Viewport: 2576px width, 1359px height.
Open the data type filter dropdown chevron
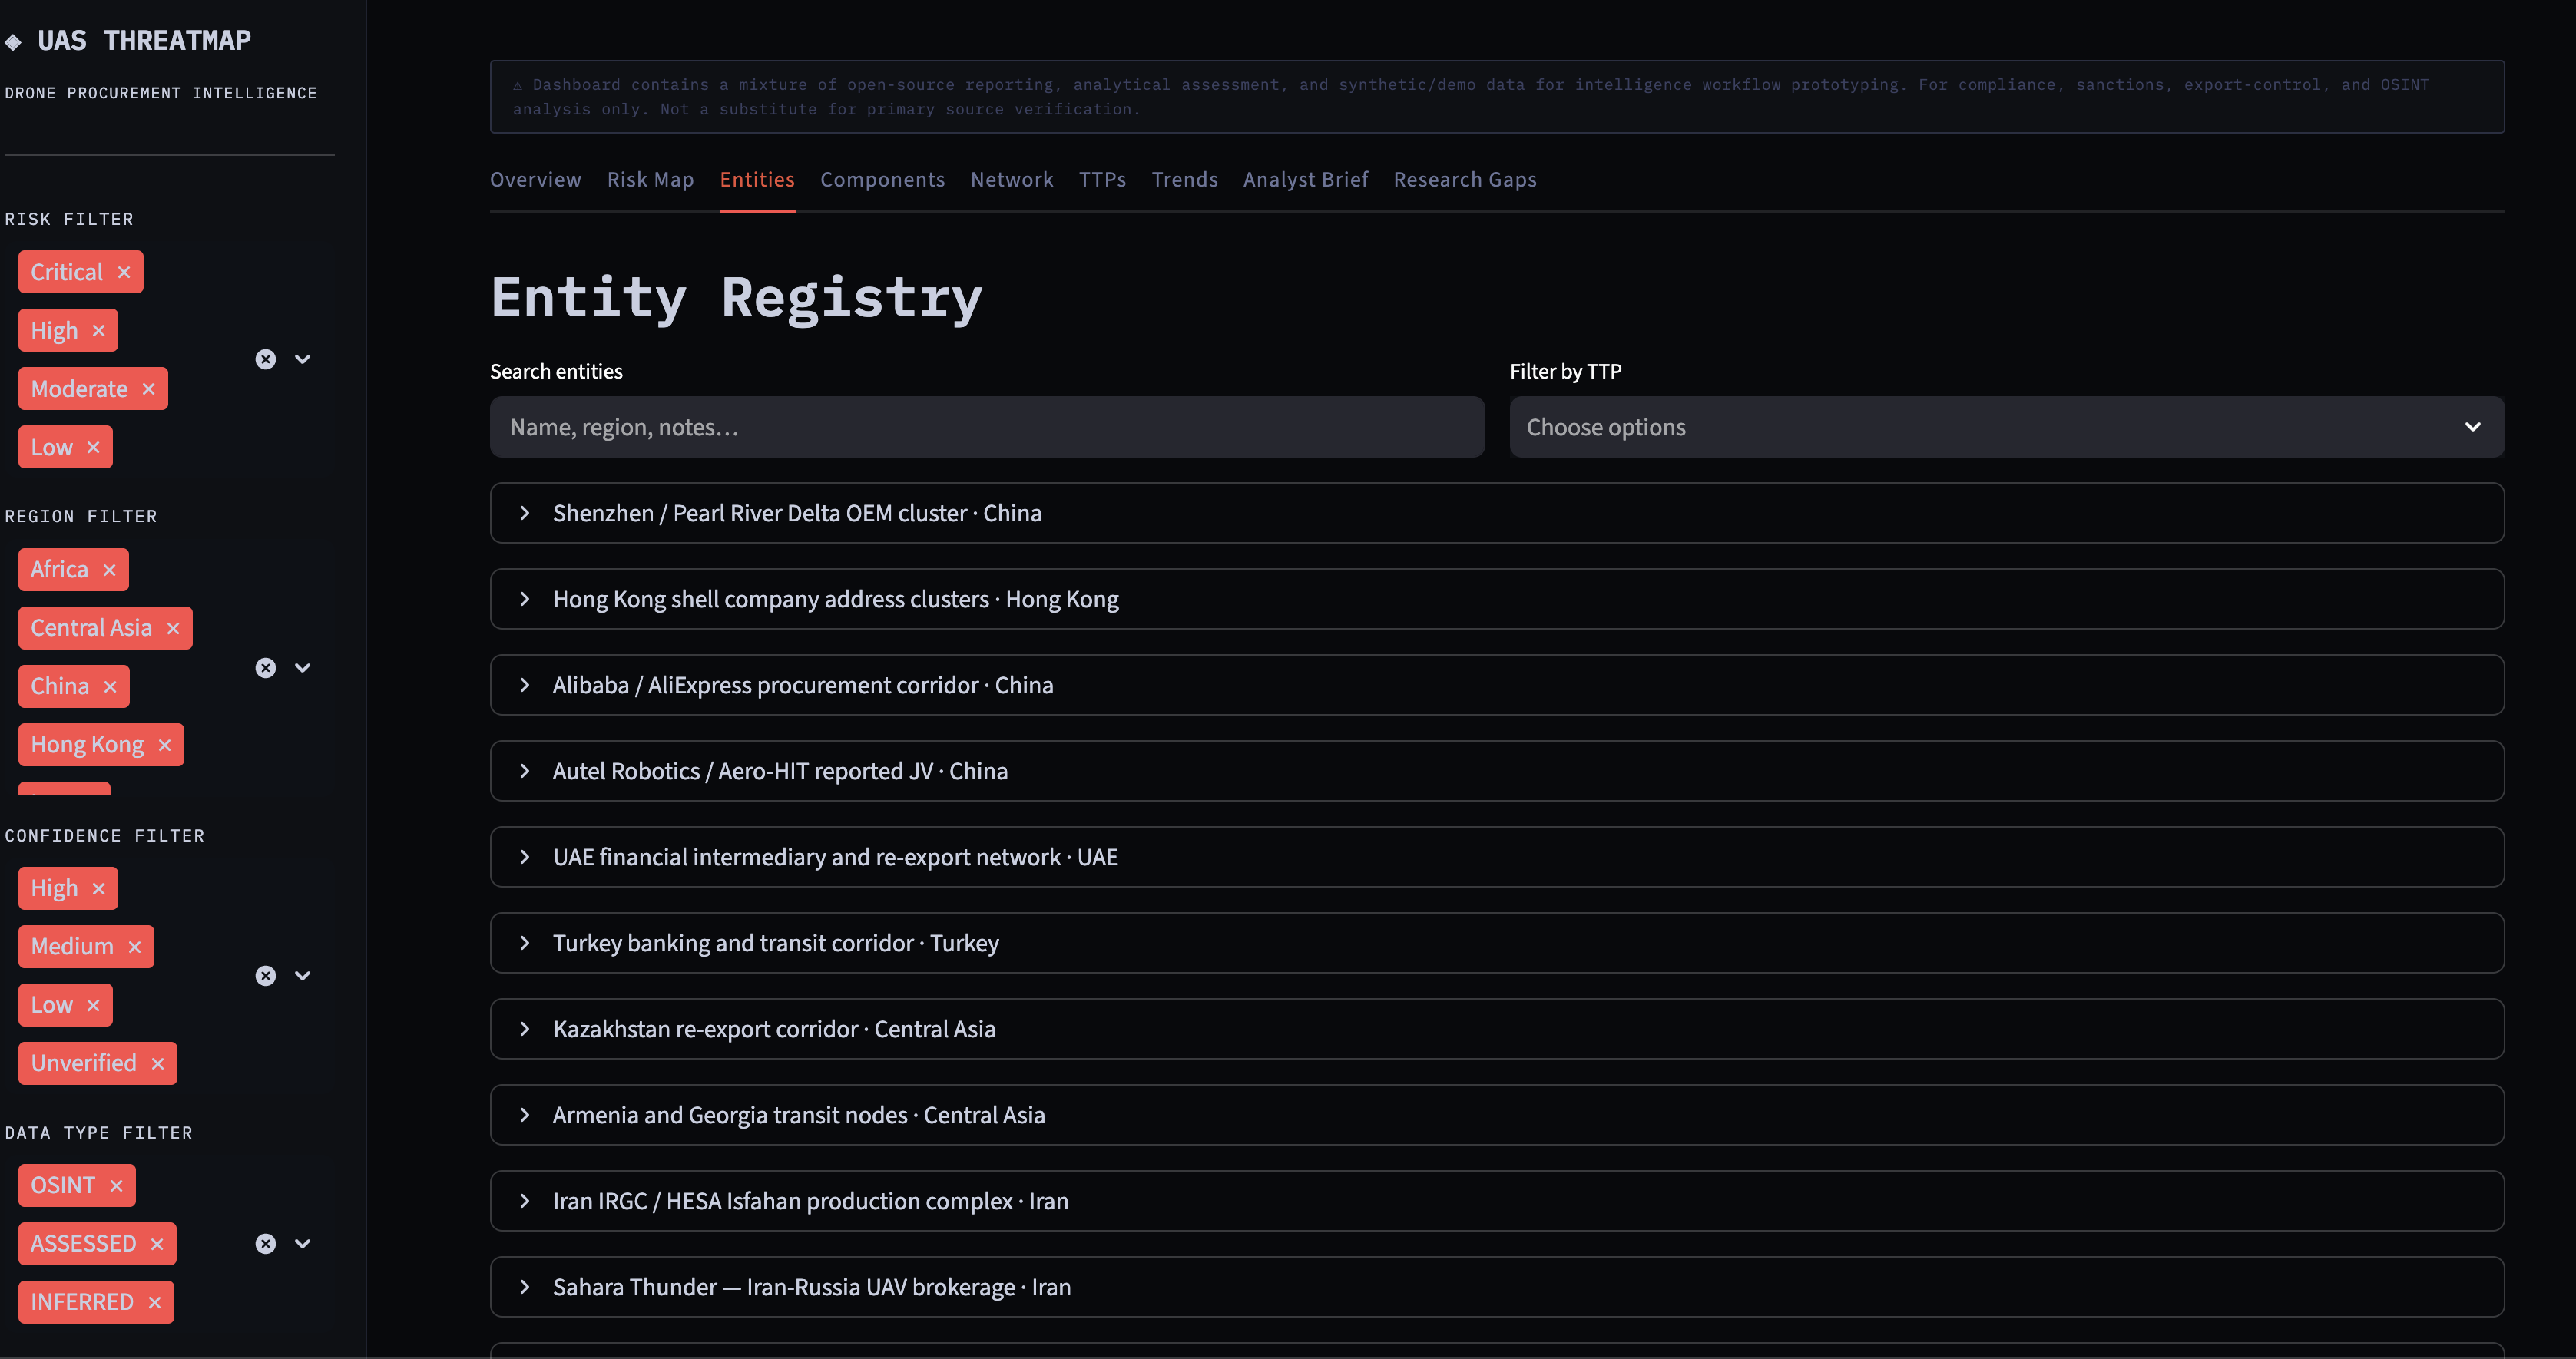(x=303, y=1244)
